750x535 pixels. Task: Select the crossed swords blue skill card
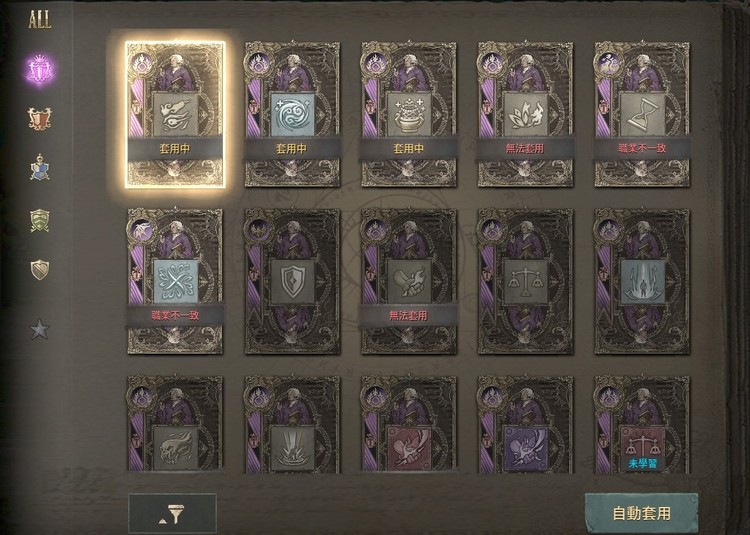click(175, 282)
